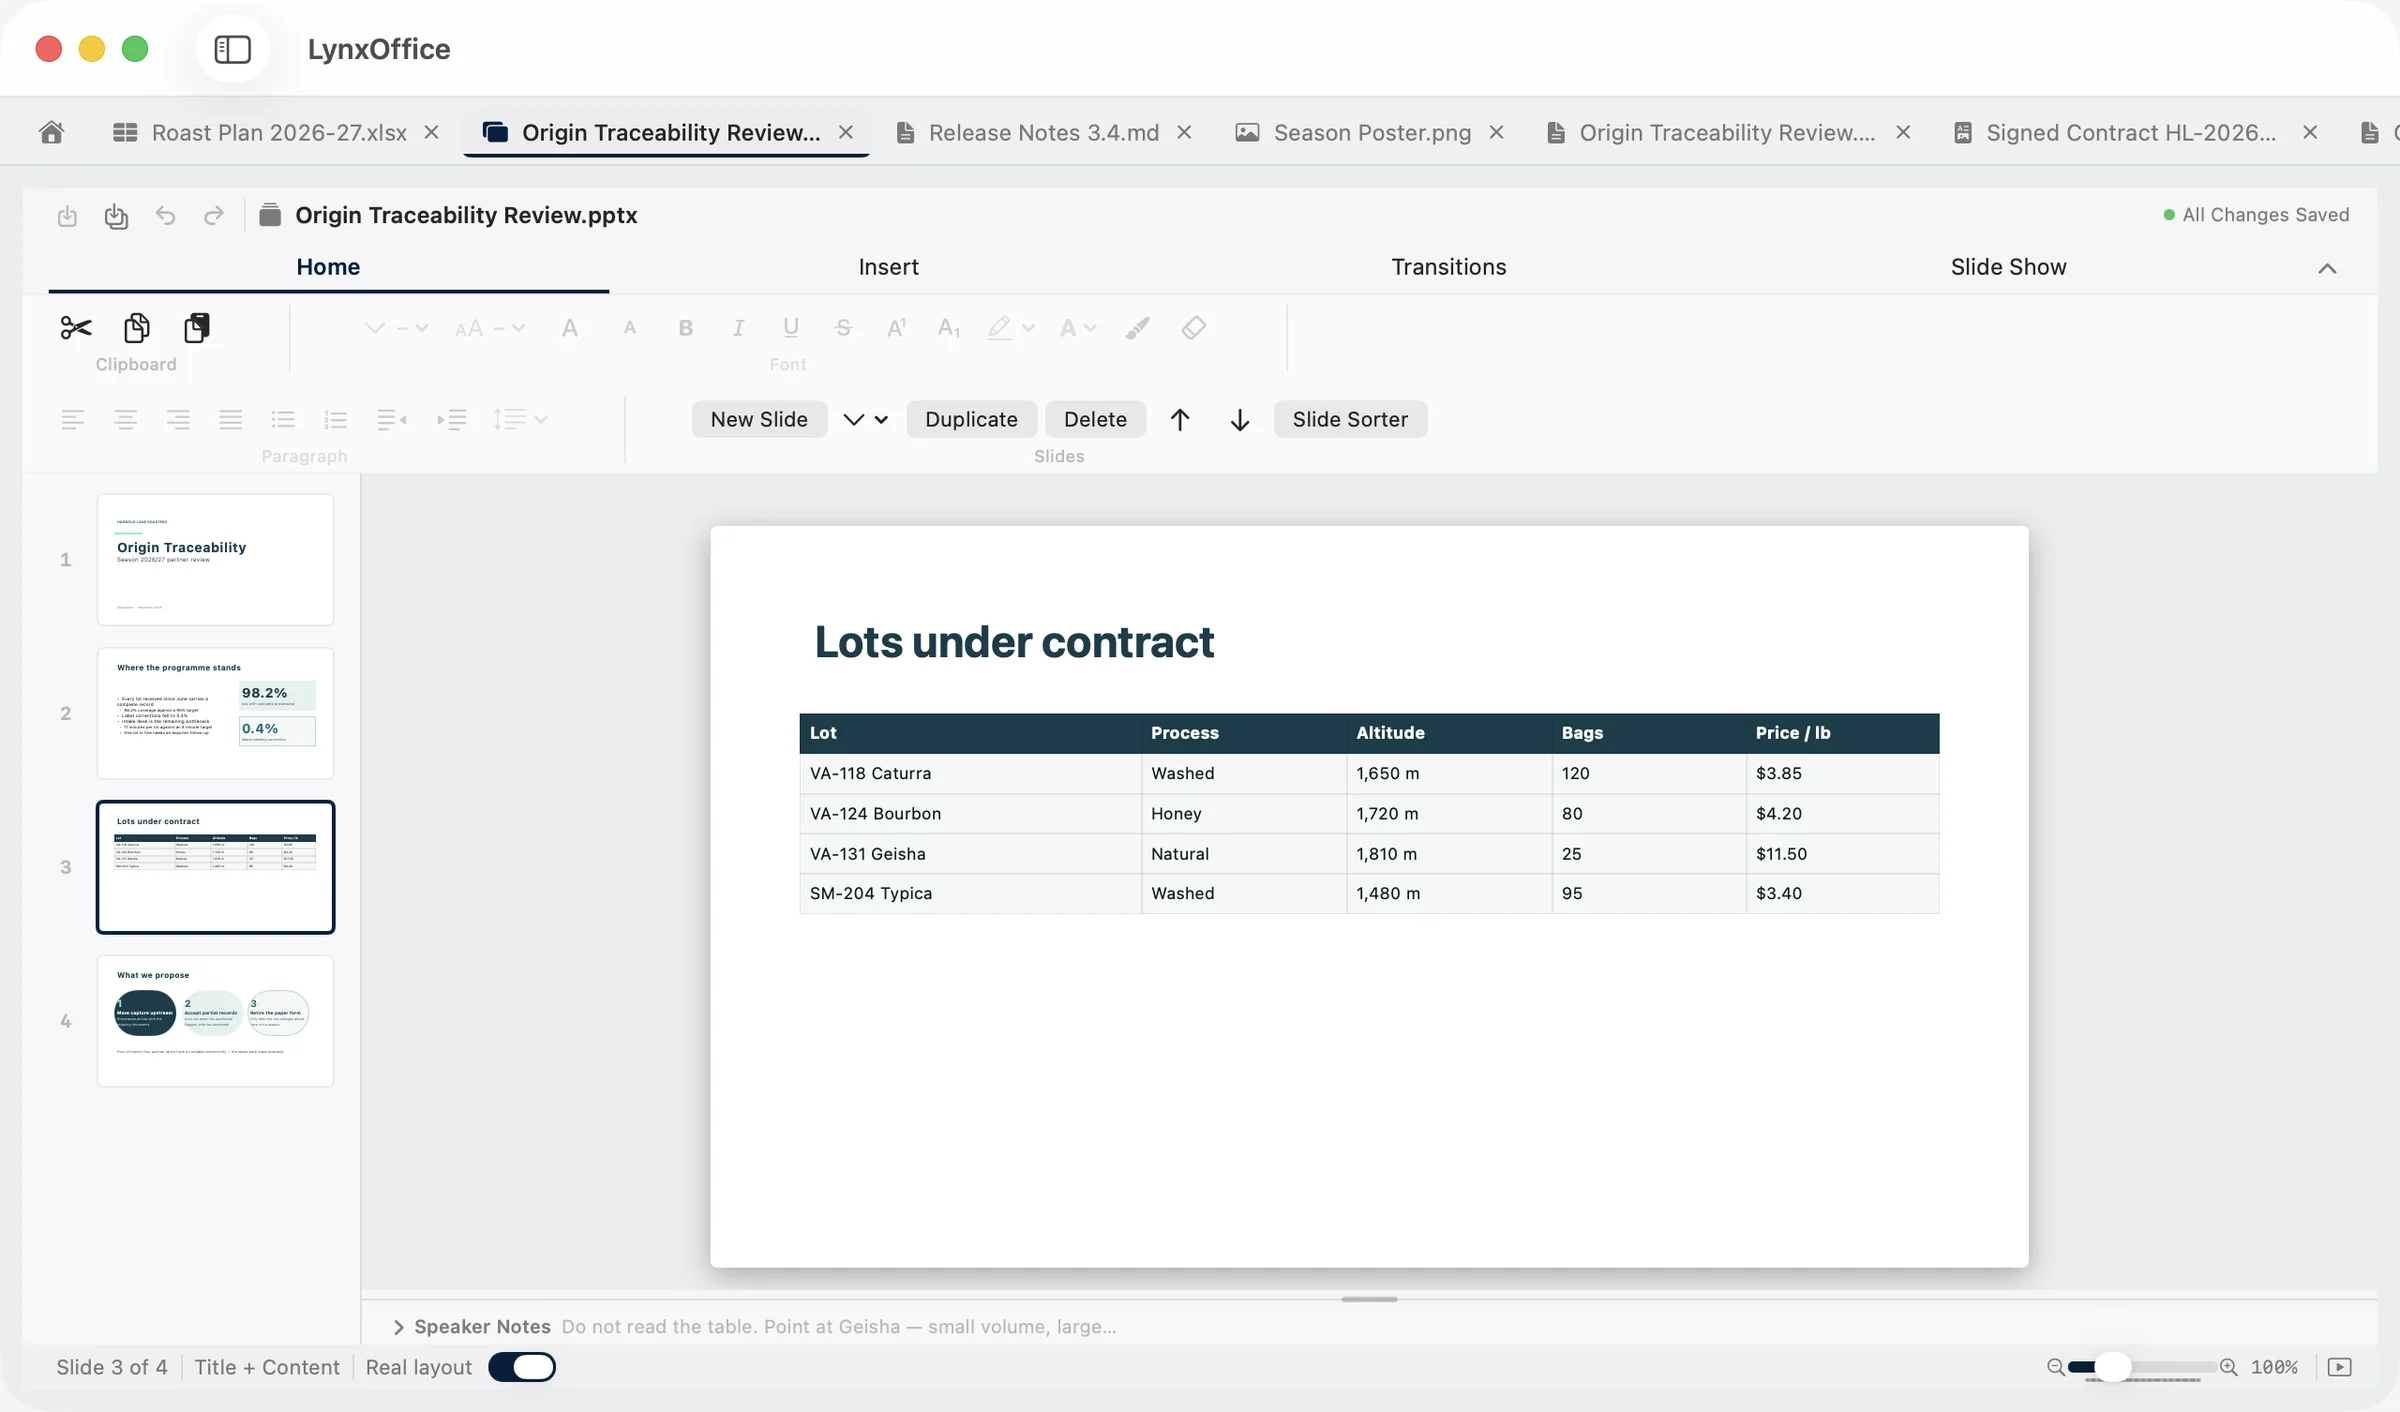This screenshot has width=2400, height=1412.
Task: Move slide down with arrow
Action: (x=1240, y=420)
